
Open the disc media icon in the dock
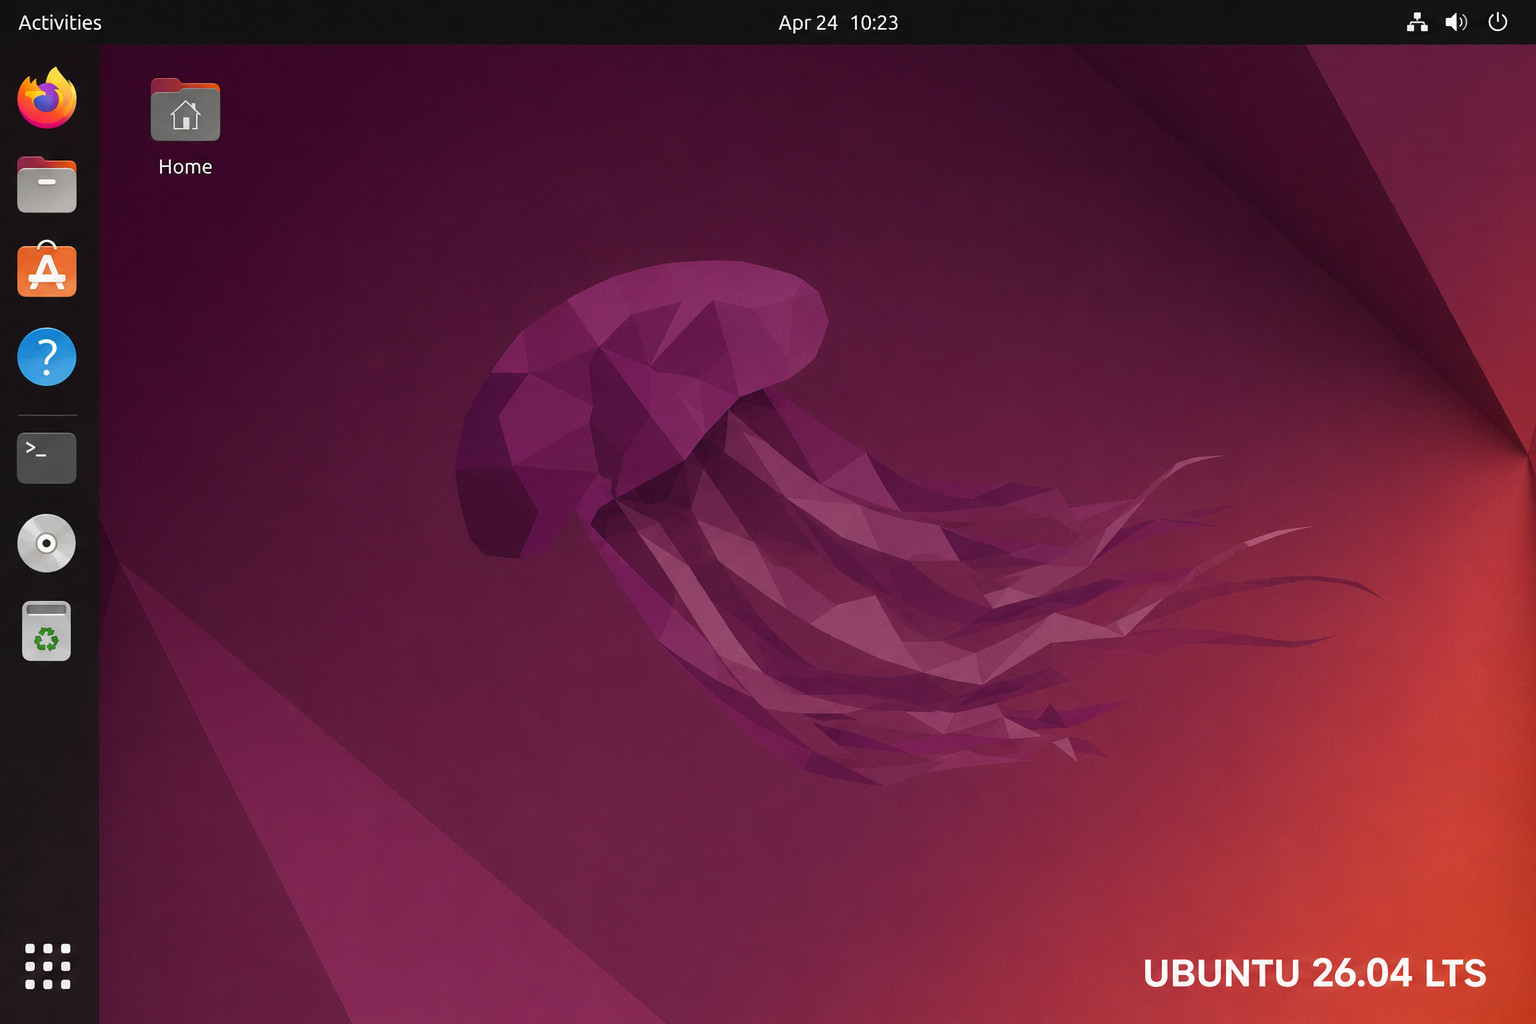pos(47,543)
